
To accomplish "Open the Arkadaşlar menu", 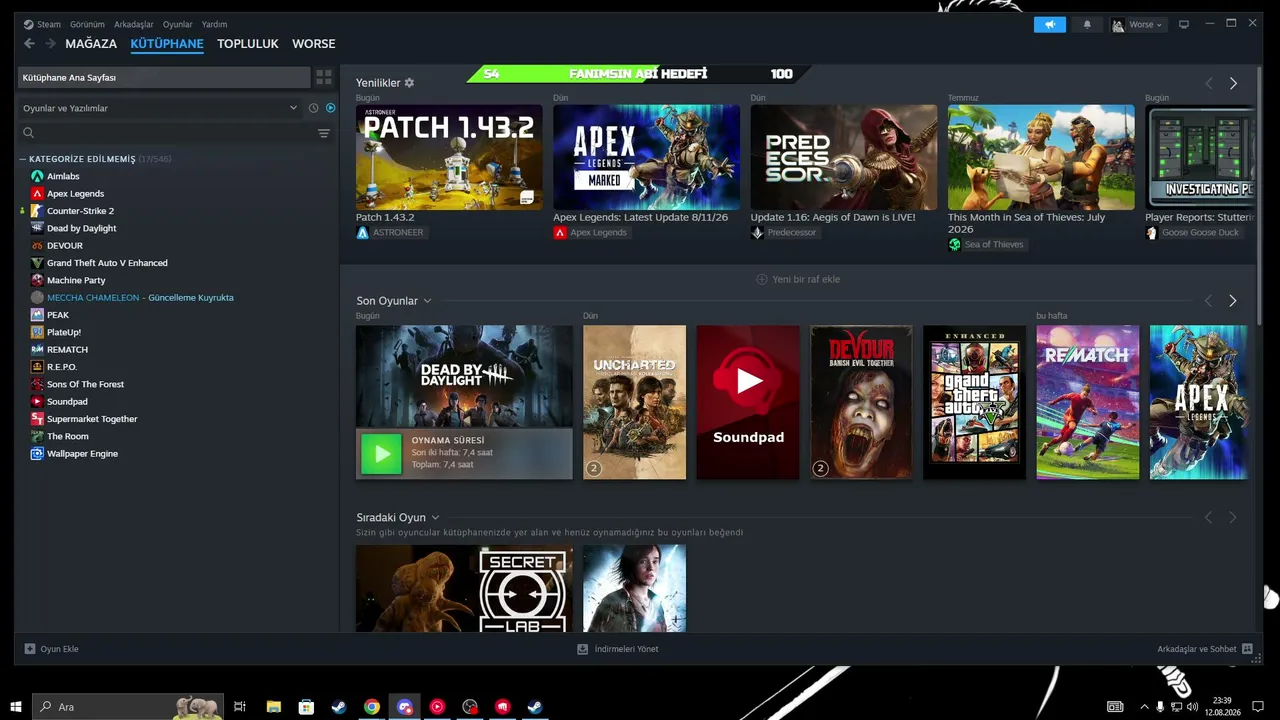I will pyautogui.click(x=134, y=24).
